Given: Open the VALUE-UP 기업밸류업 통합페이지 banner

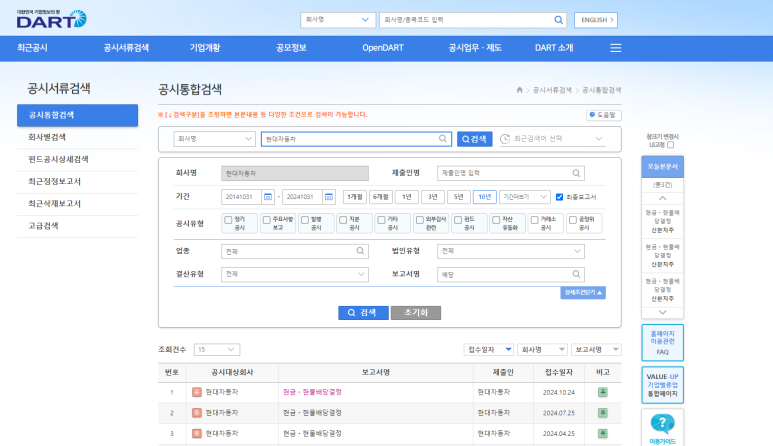Looking at the screenshot, I should point(662,385).
